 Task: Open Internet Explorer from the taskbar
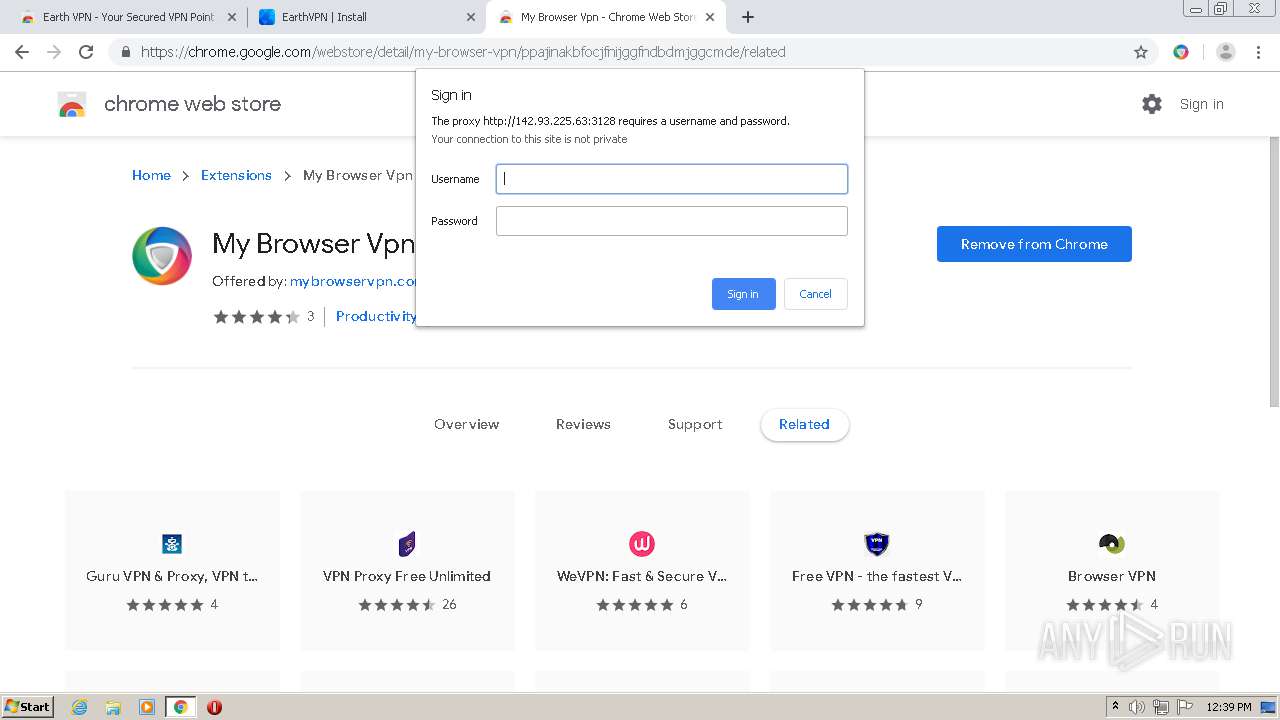tap(80, 707)
